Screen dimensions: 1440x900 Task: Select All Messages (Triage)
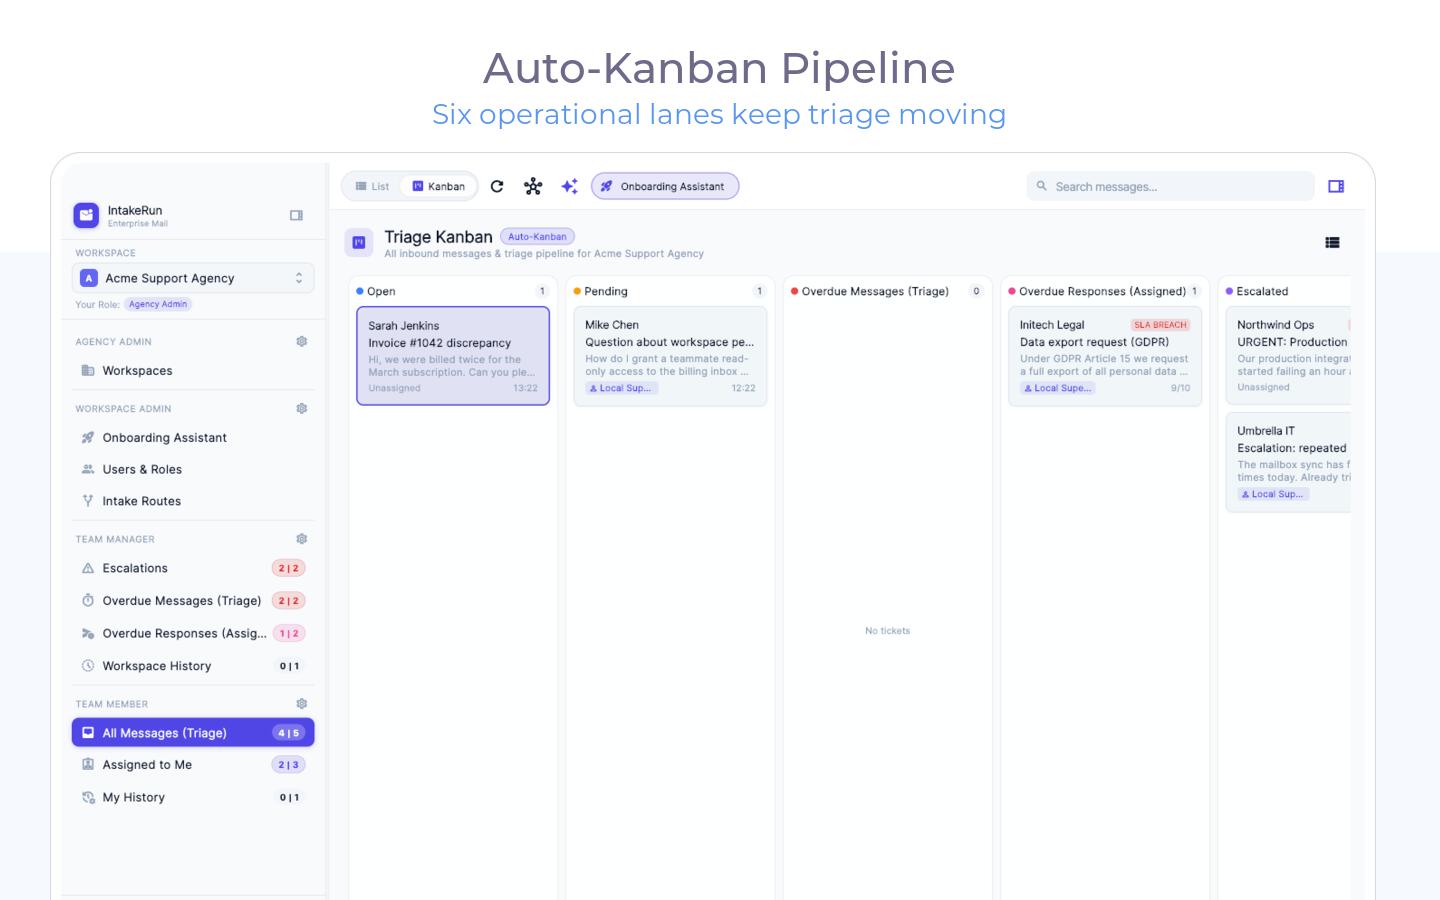(193, 733)
